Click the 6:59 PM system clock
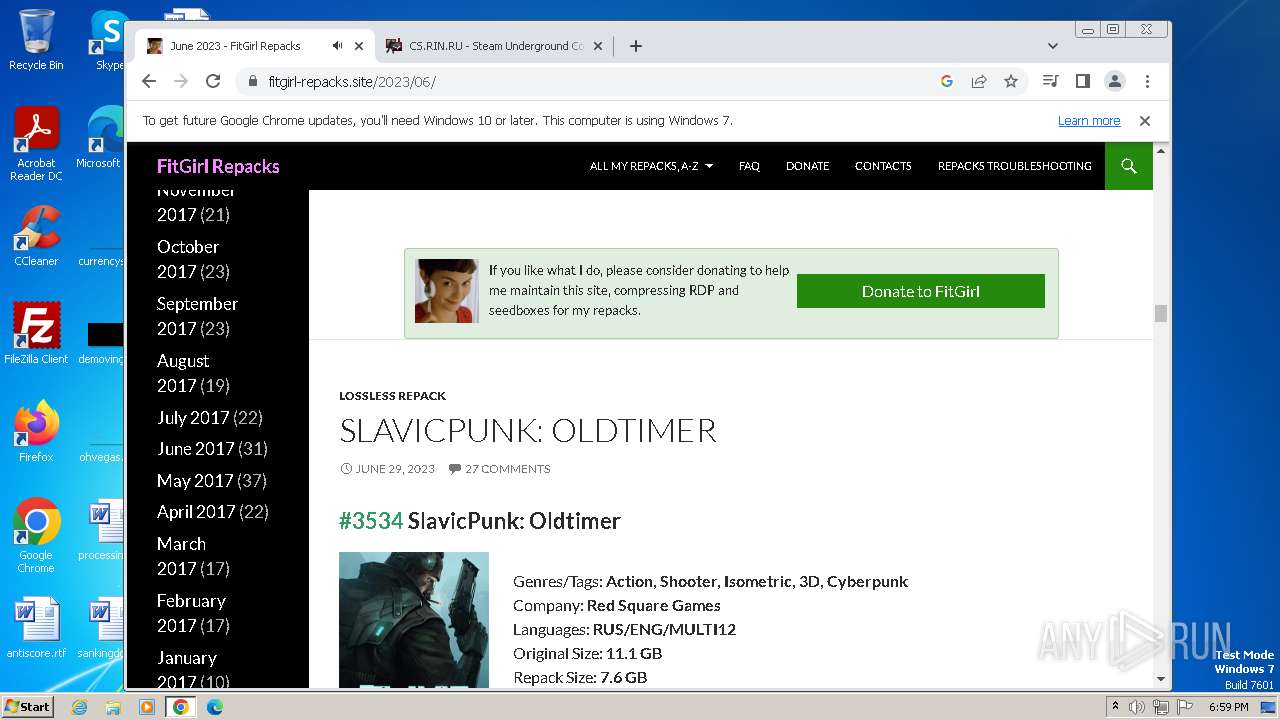The image size is (1280, 720). coord(1228,707)
